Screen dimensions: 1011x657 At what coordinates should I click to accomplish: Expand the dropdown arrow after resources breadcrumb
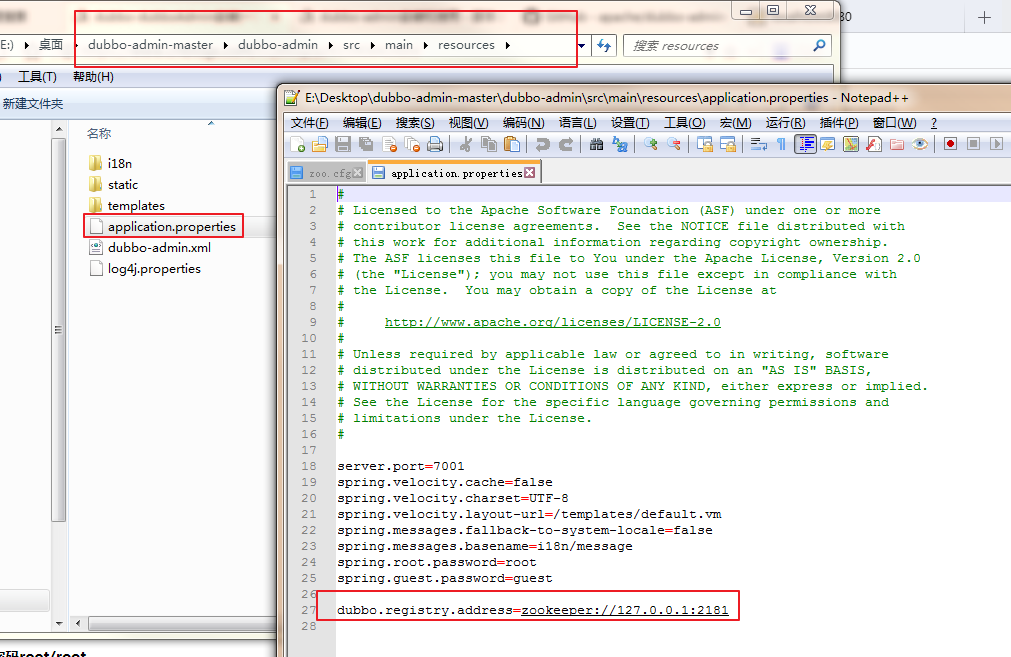(508, 45)
